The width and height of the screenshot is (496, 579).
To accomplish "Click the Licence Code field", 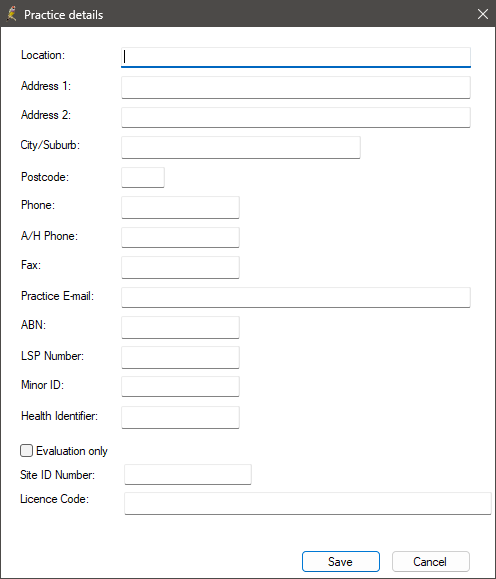I will click(x=308, y=503).
